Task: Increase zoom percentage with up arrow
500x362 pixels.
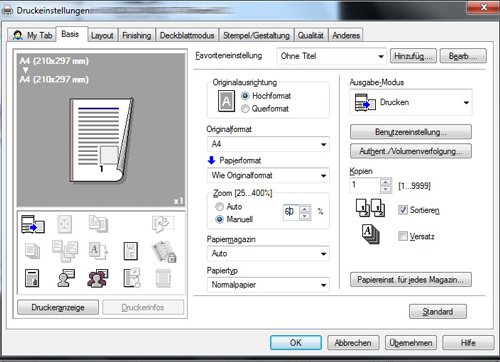Action: coord(305,209)
